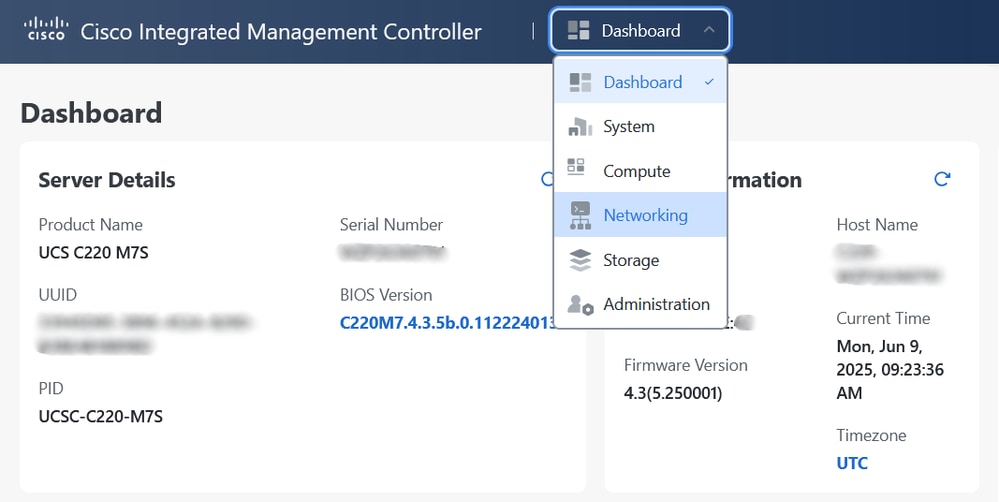This screenshot has width=999, height=502.
Task: Click the Cisco logo in the header
Action: pos(45,29)
